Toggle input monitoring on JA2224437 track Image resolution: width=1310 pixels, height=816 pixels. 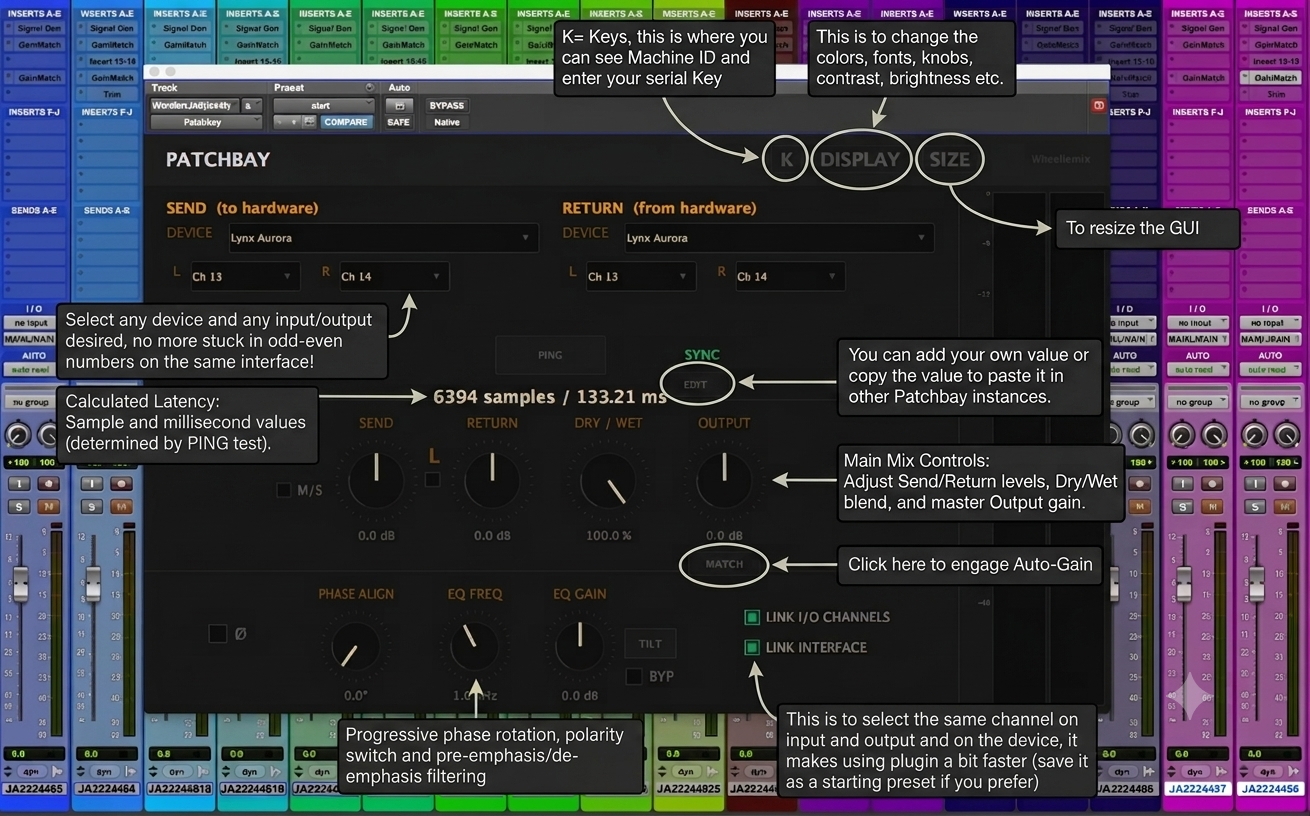click(1183, 483)
